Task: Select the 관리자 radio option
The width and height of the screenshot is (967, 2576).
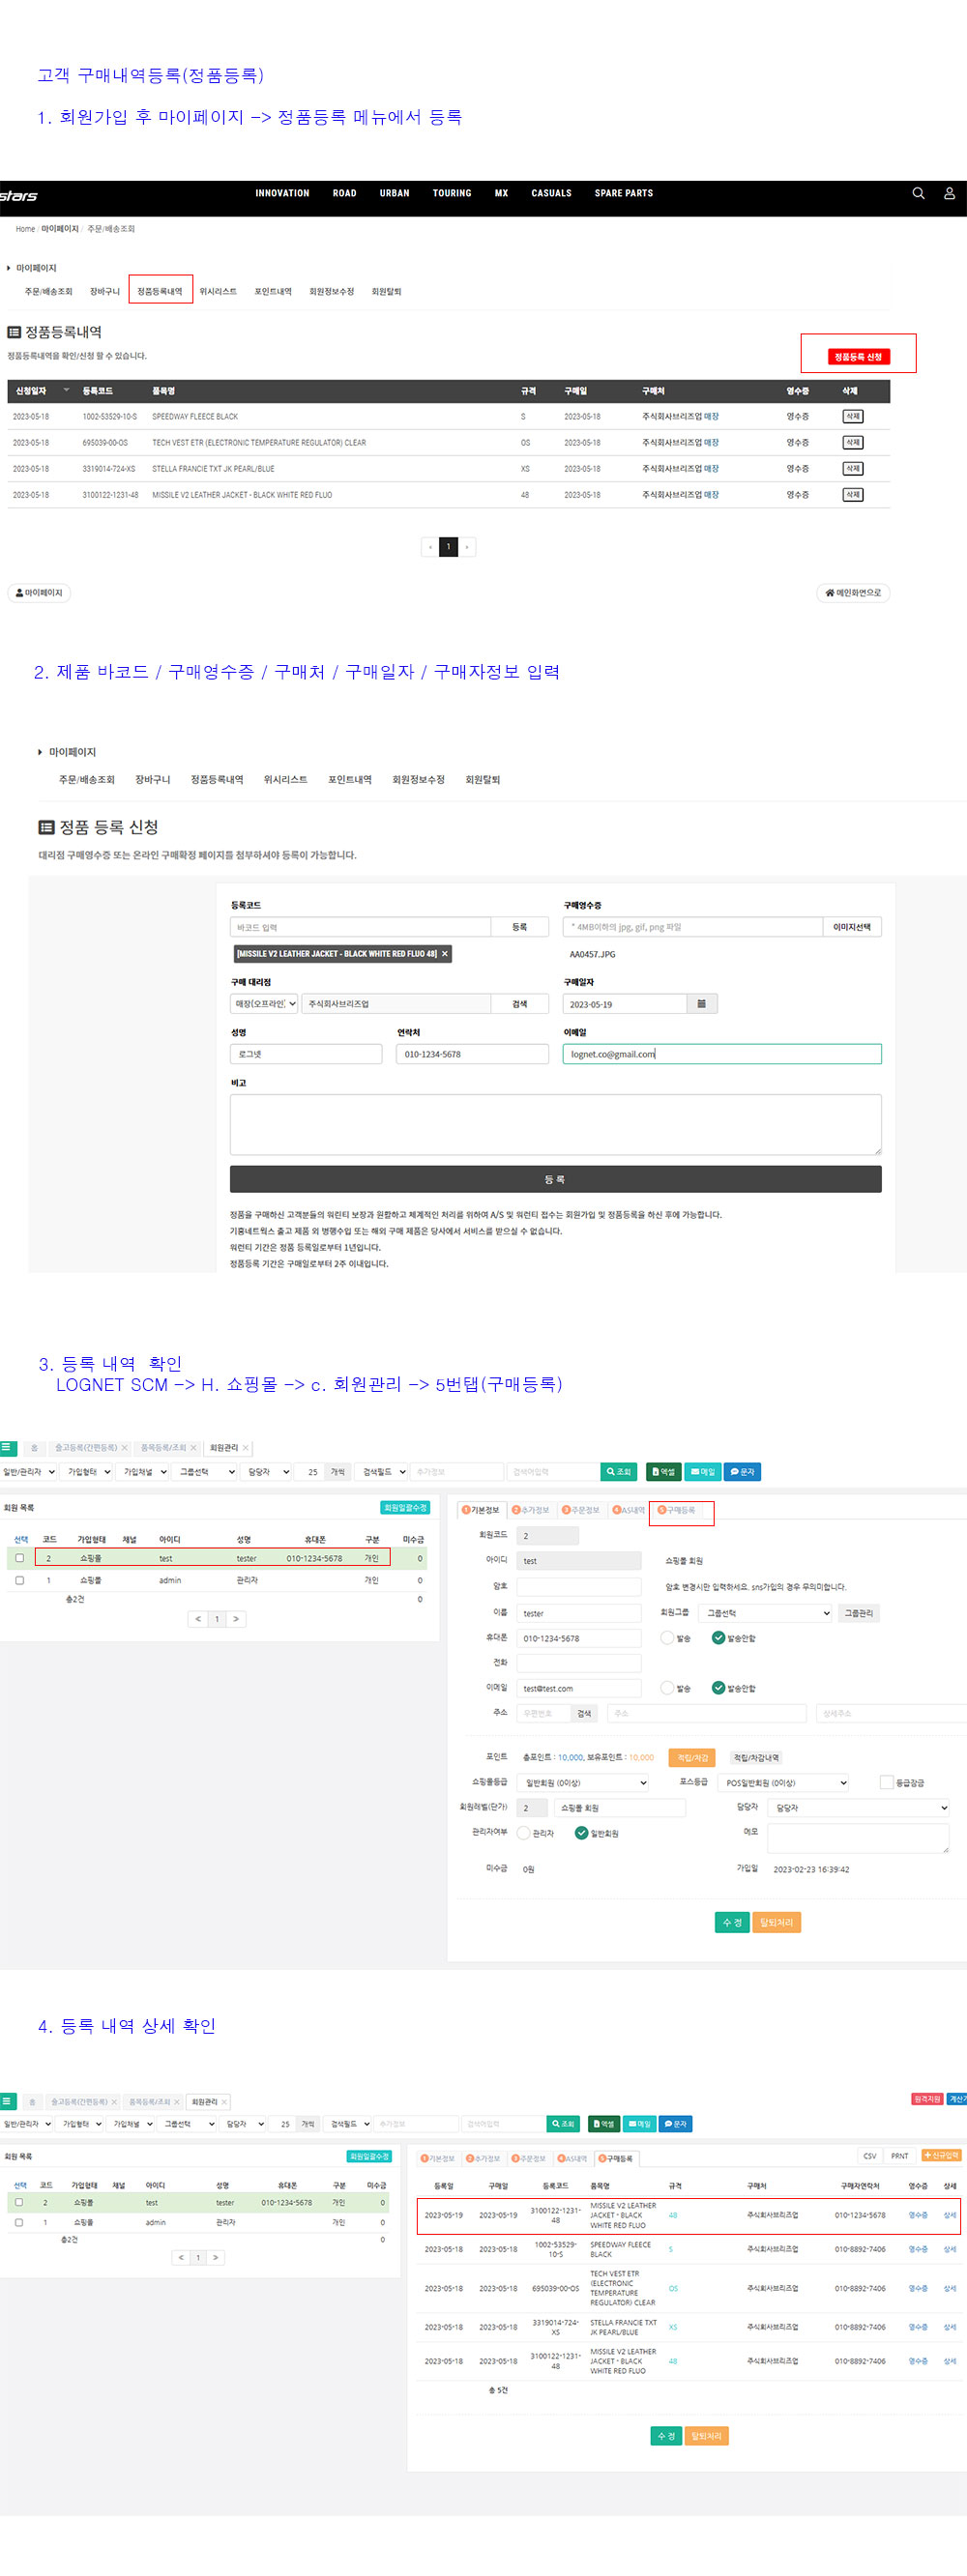Action: (x=523, y=1833)
